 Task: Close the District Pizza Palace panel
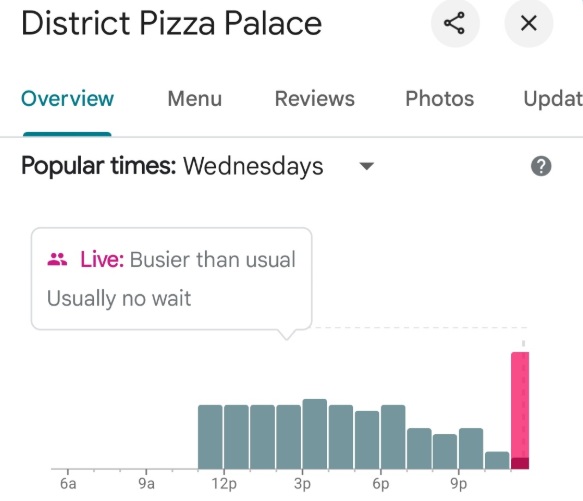point(528,23)
